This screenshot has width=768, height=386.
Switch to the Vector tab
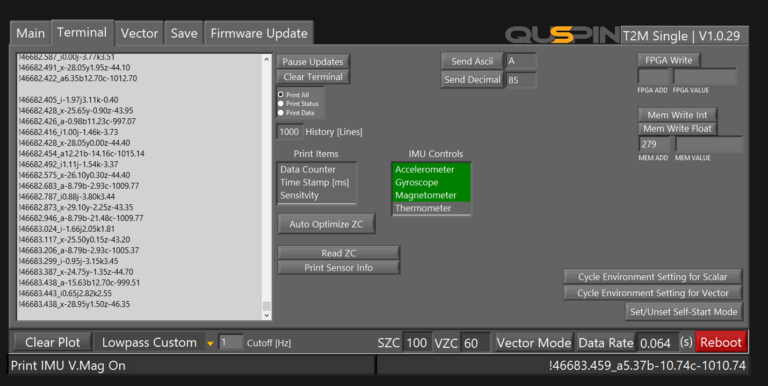pyautogui.click(x=139, y=33)
